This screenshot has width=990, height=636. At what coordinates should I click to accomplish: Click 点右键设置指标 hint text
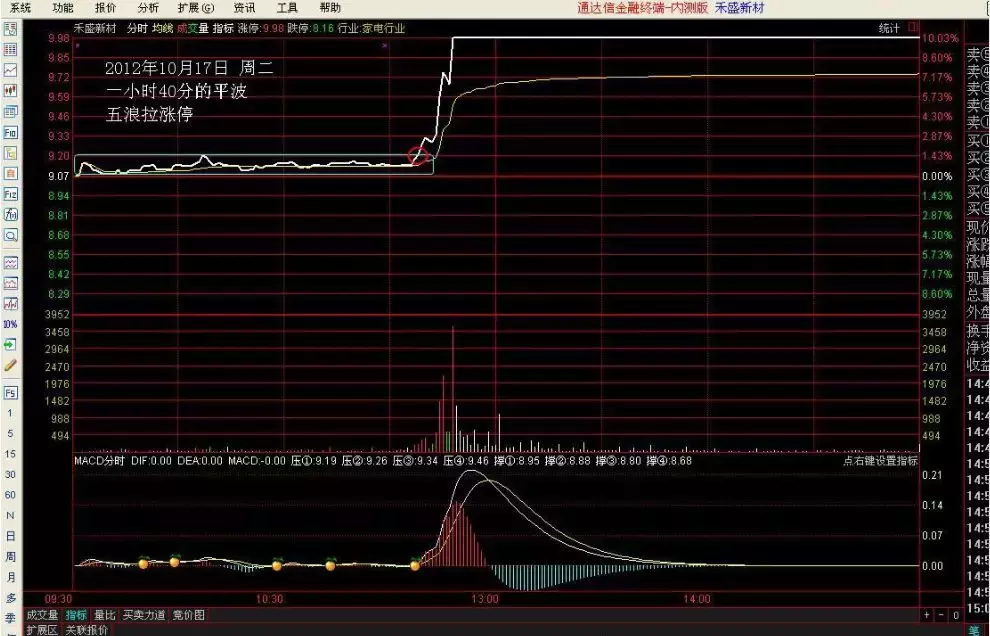point(880,461)
